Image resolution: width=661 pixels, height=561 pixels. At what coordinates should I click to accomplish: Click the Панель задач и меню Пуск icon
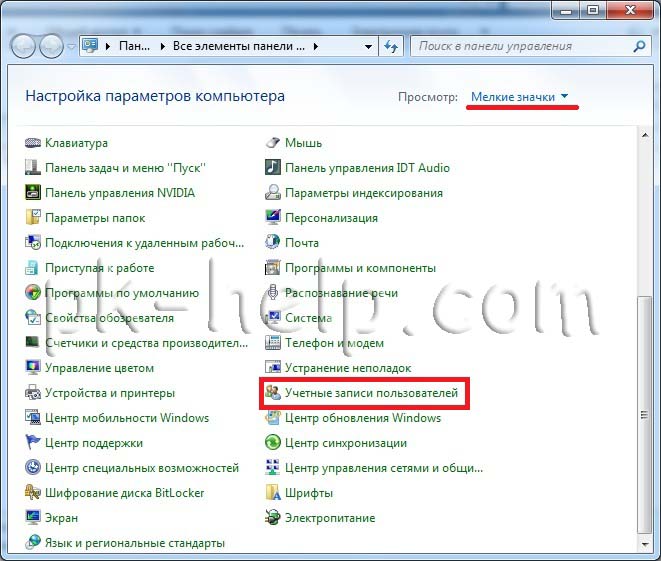click(x=32, y=168)
